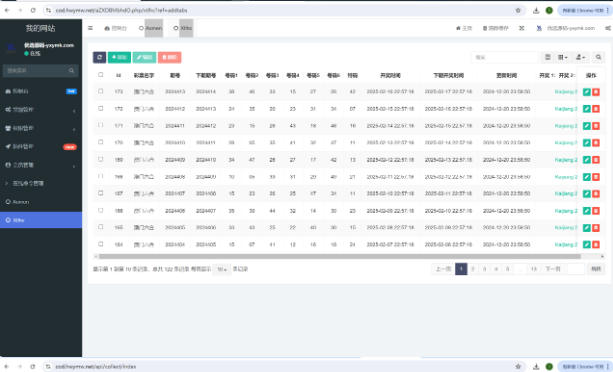Open Aomen in the sidebar menu
The image size is (613, 372).
click(x=41, y=202)
